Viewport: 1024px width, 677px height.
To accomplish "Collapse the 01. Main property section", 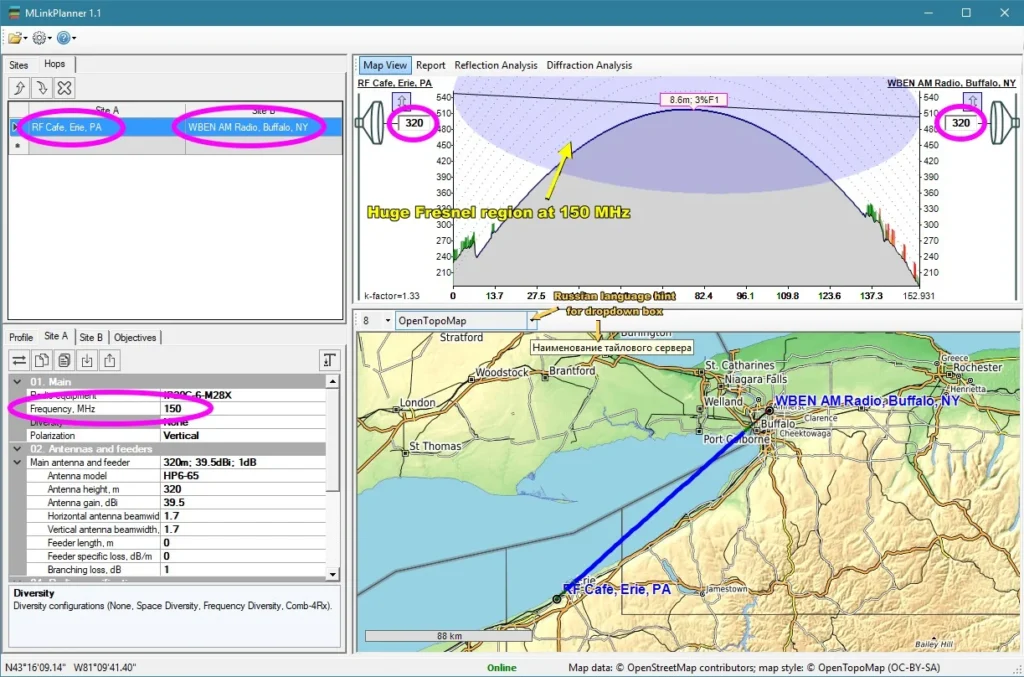I will pos(17,382).
